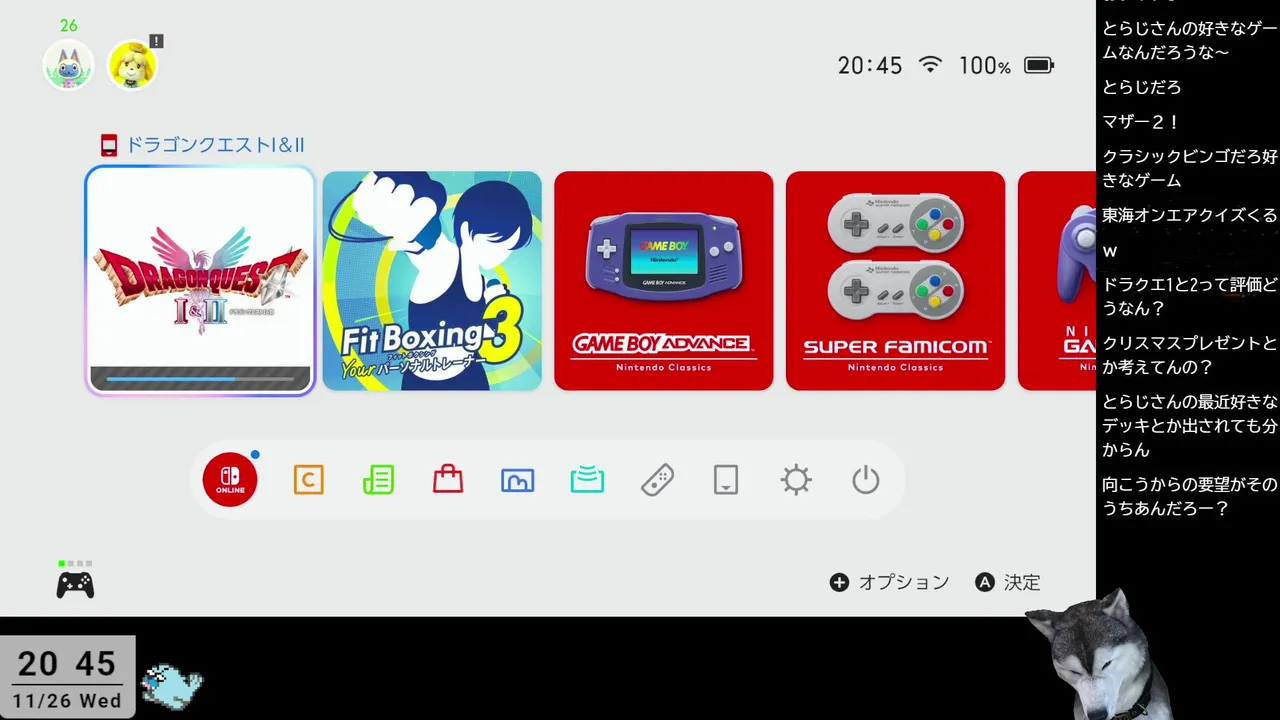Click the Dragon Quest download progress bar

click(x=200, y=379)
